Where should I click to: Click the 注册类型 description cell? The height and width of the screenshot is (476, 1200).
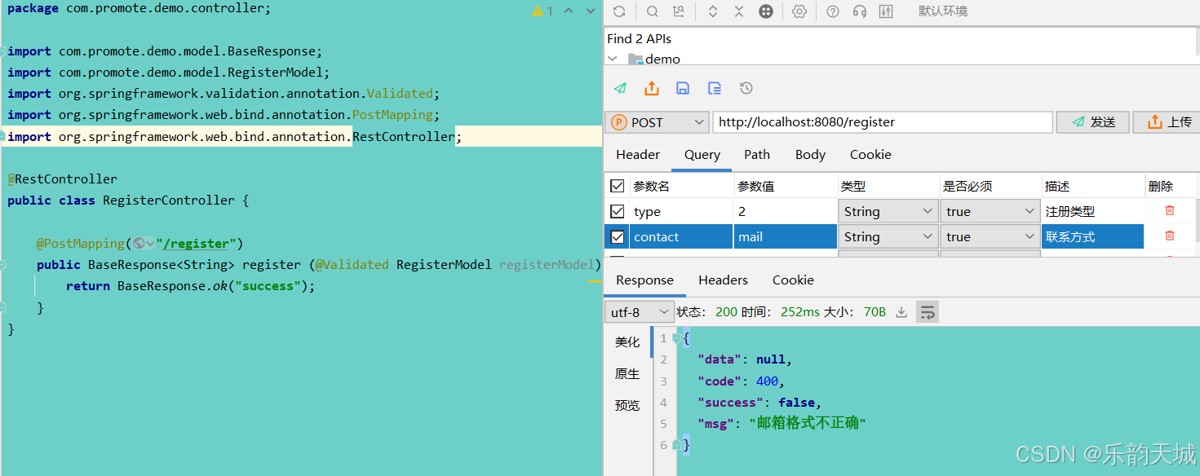pos(1093,211)
